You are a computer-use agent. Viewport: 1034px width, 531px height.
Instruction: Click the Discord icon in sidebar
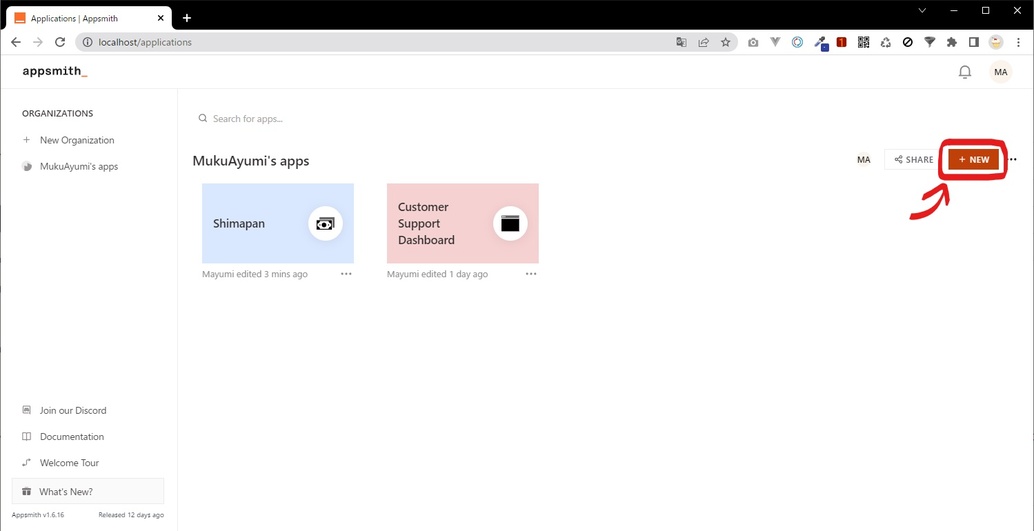[26, 410]
